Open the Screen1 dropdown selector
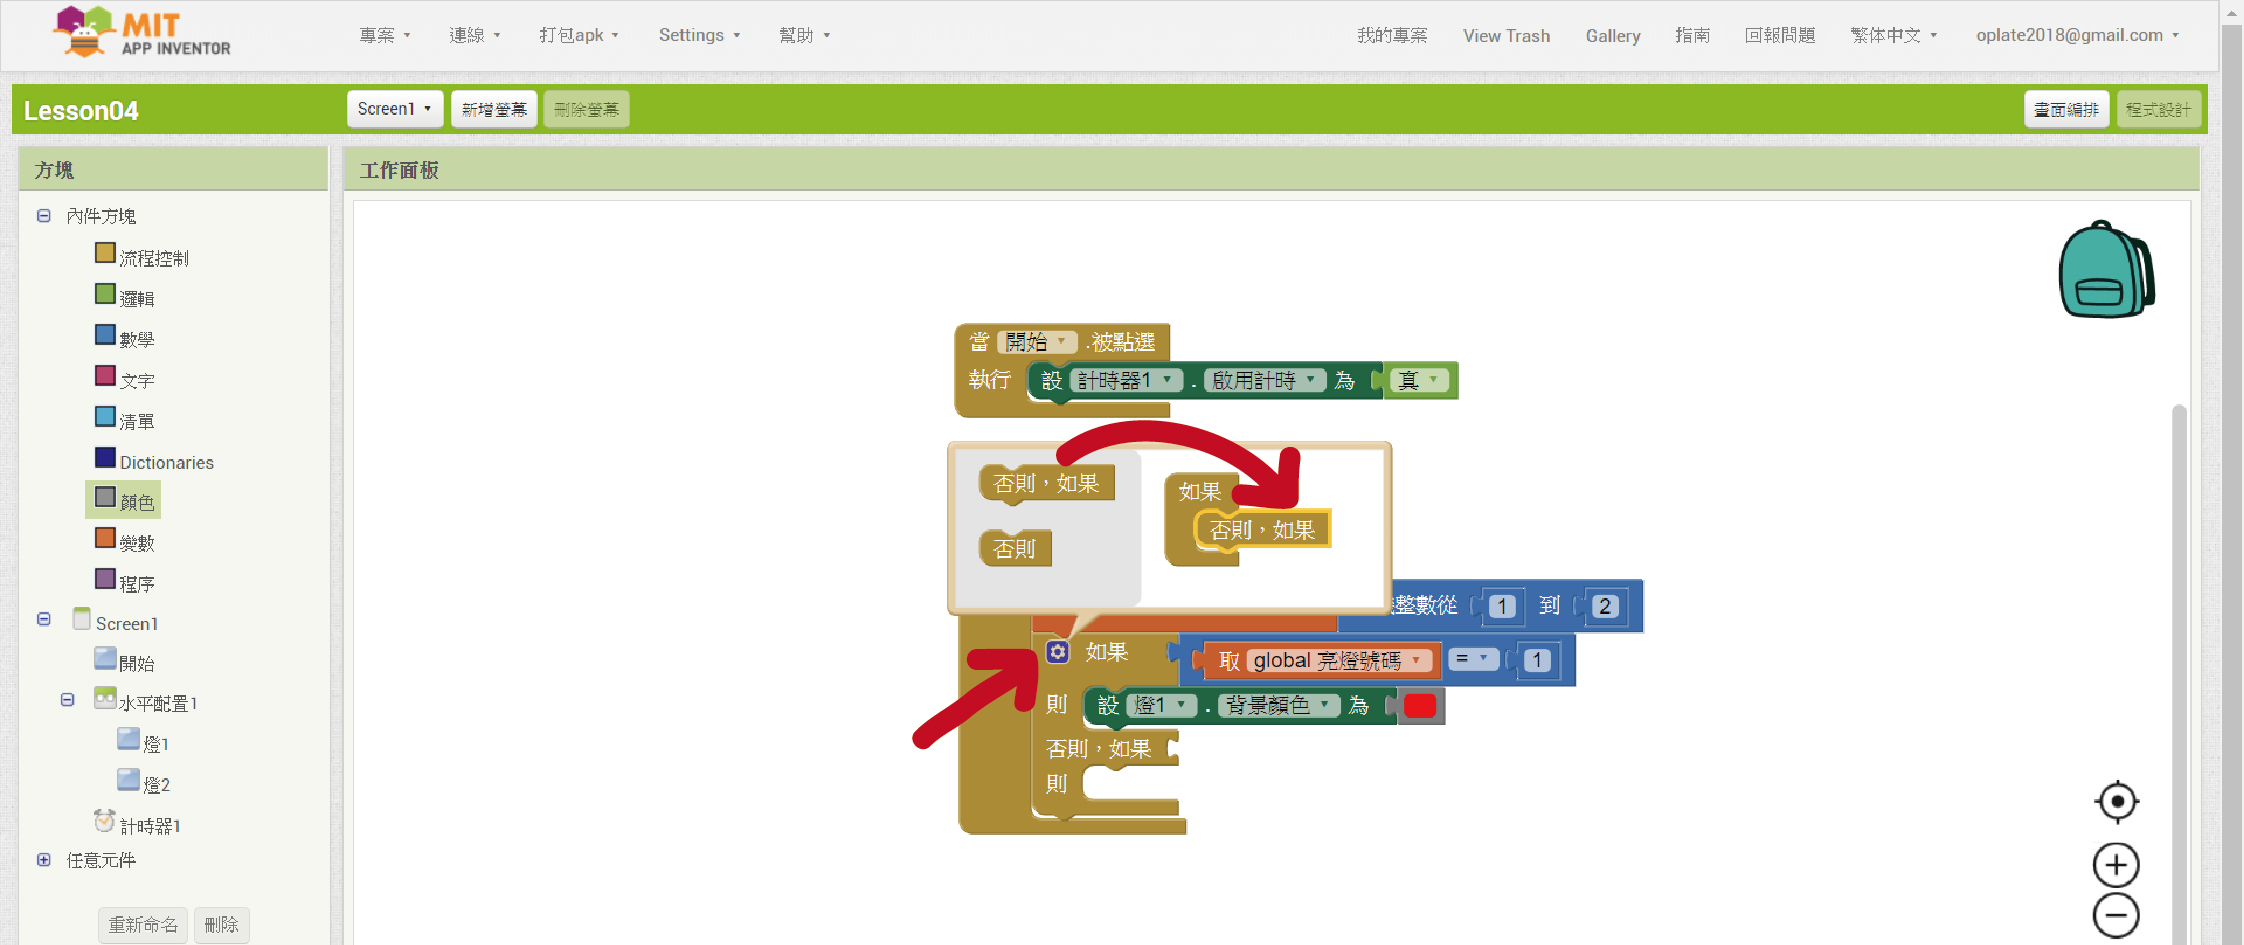This screenshot has width=2244, height=945. [x=394, y=109]
